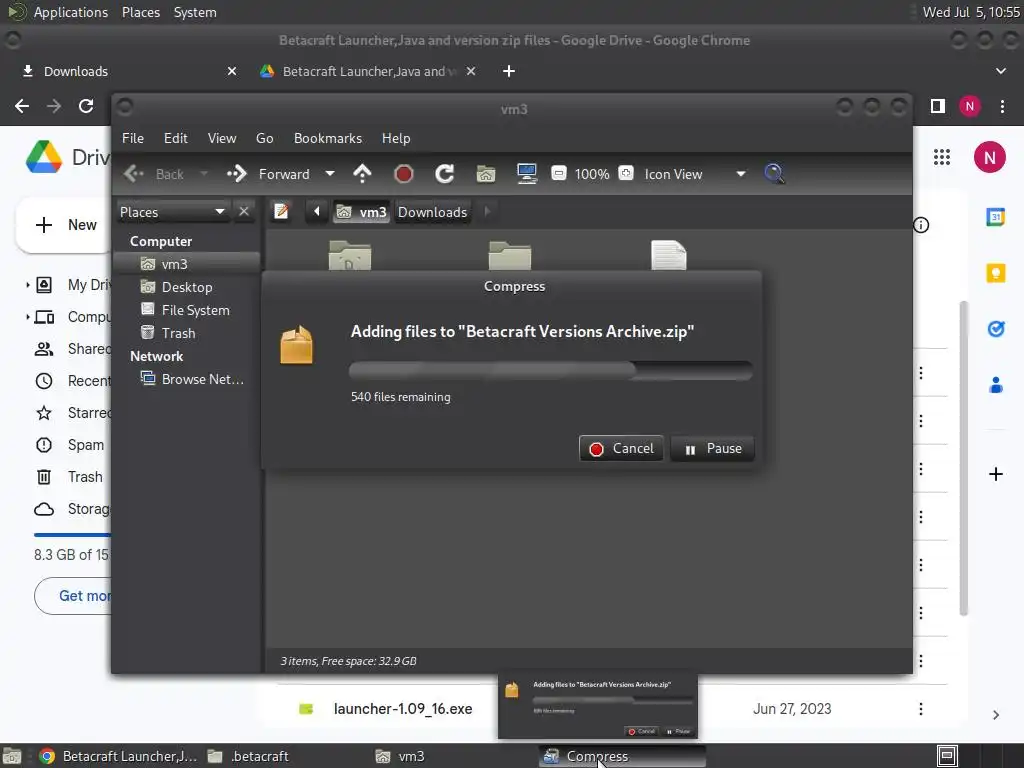Open the System menu in top panel
Viewport: 1024px width, 768px height.
click(195, 12)
